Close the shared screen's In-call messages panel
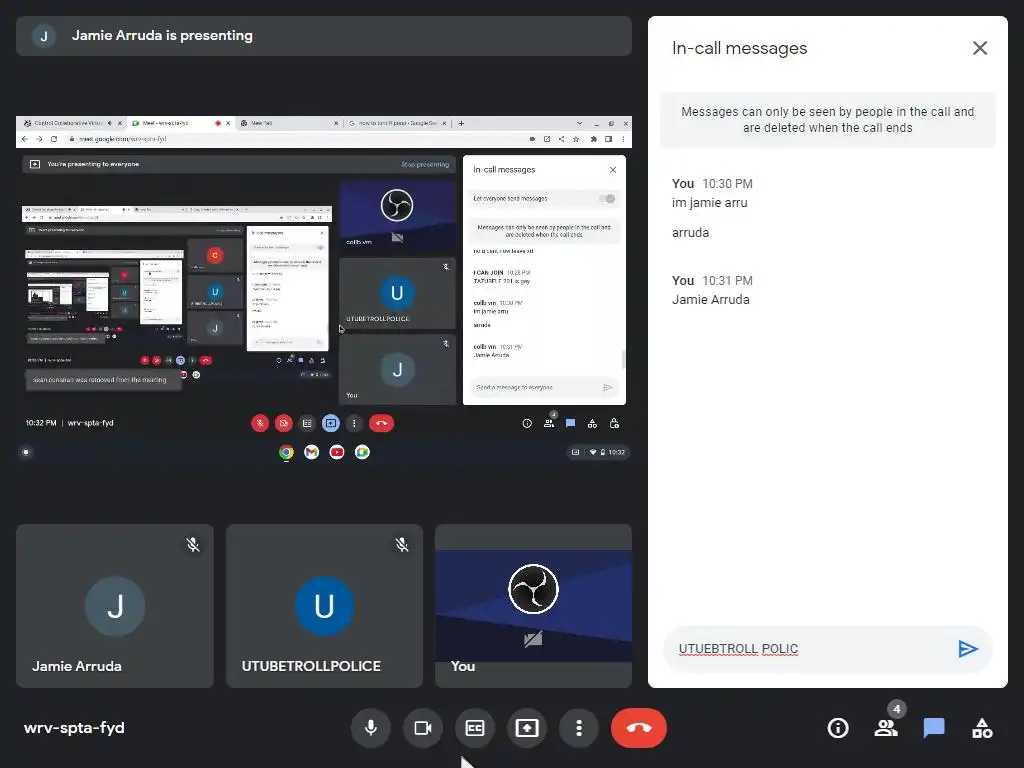1024x768 pixels. pyautogui.click(x=613, y=170)
